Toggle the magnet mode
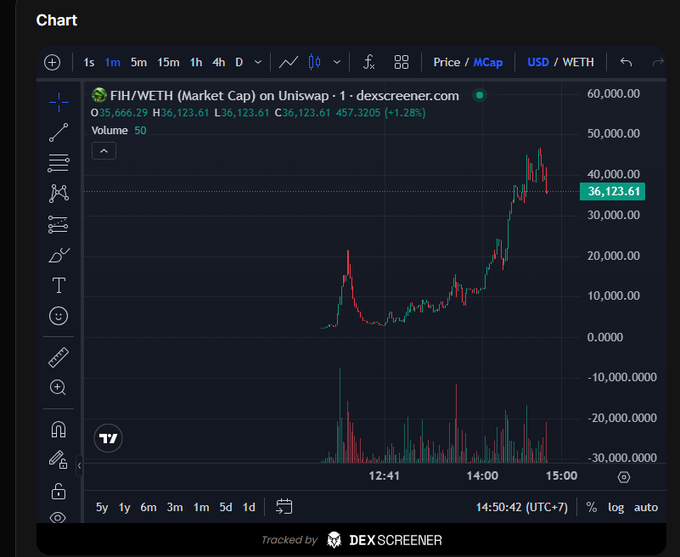Viewport: 680px width, 557px height. click(59, 429)
